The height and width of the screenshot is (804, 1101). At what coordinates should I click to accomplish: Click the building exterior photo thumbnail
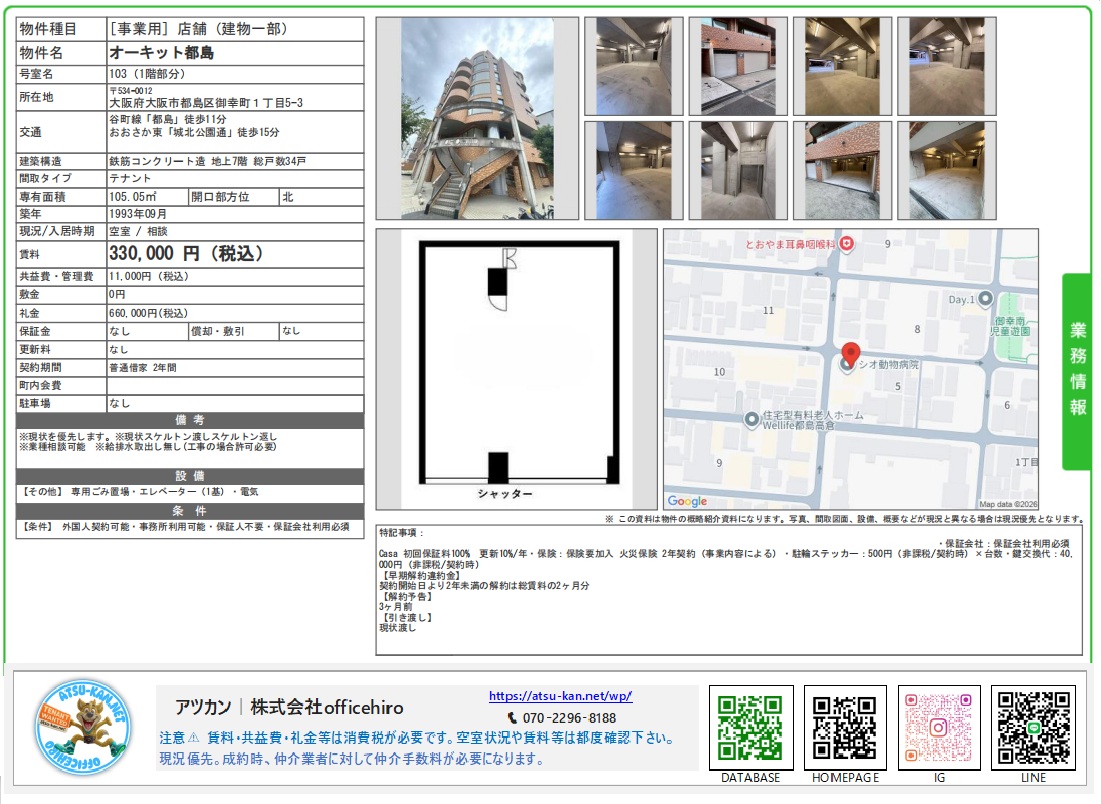pos(477,117)
